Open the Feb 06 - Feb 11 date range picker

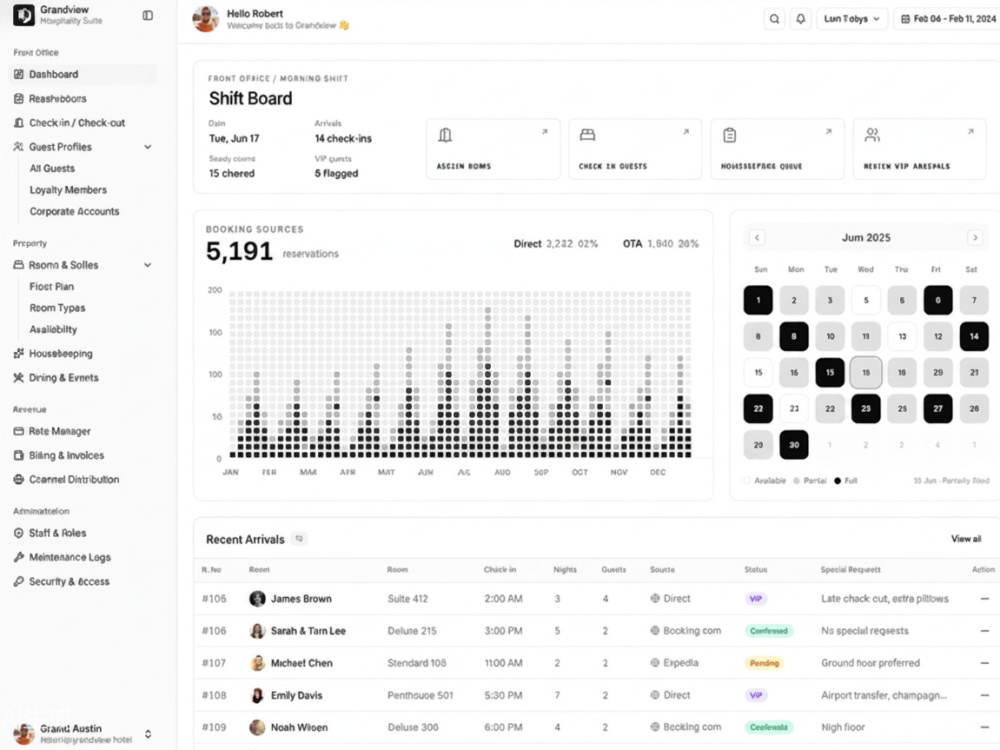pos(948,18)
